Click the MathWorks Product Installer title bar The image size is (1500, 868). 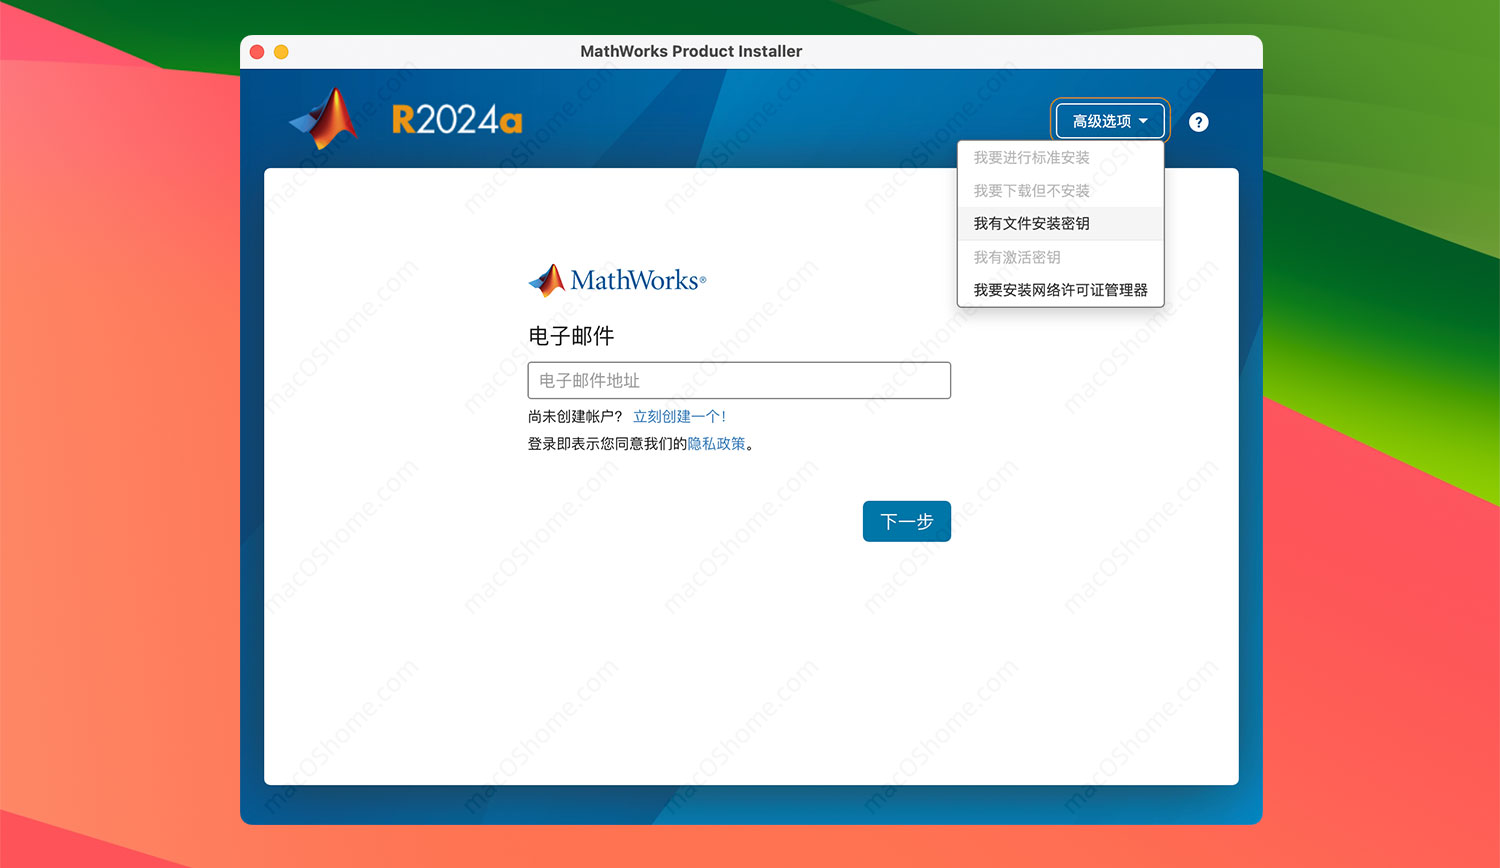(691, 51)
